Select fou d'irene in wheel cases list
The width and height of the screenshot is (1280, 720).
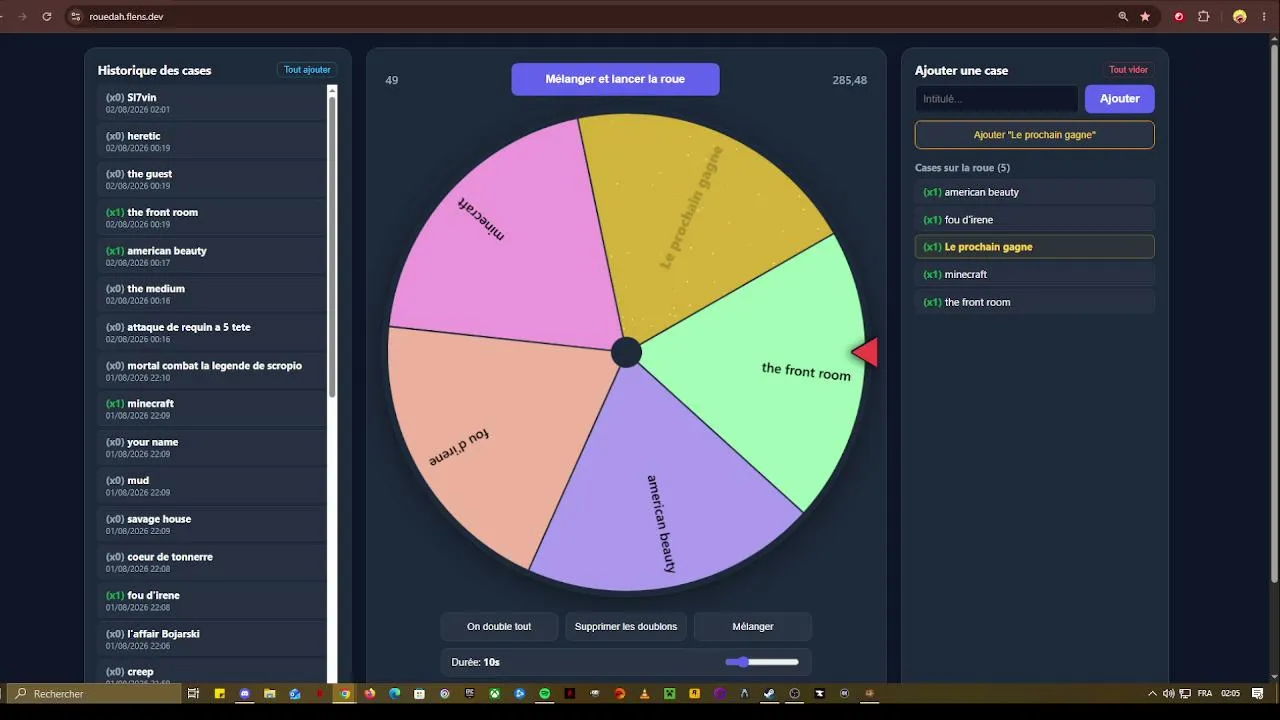pyautogui.click(x=1034, y=219)
